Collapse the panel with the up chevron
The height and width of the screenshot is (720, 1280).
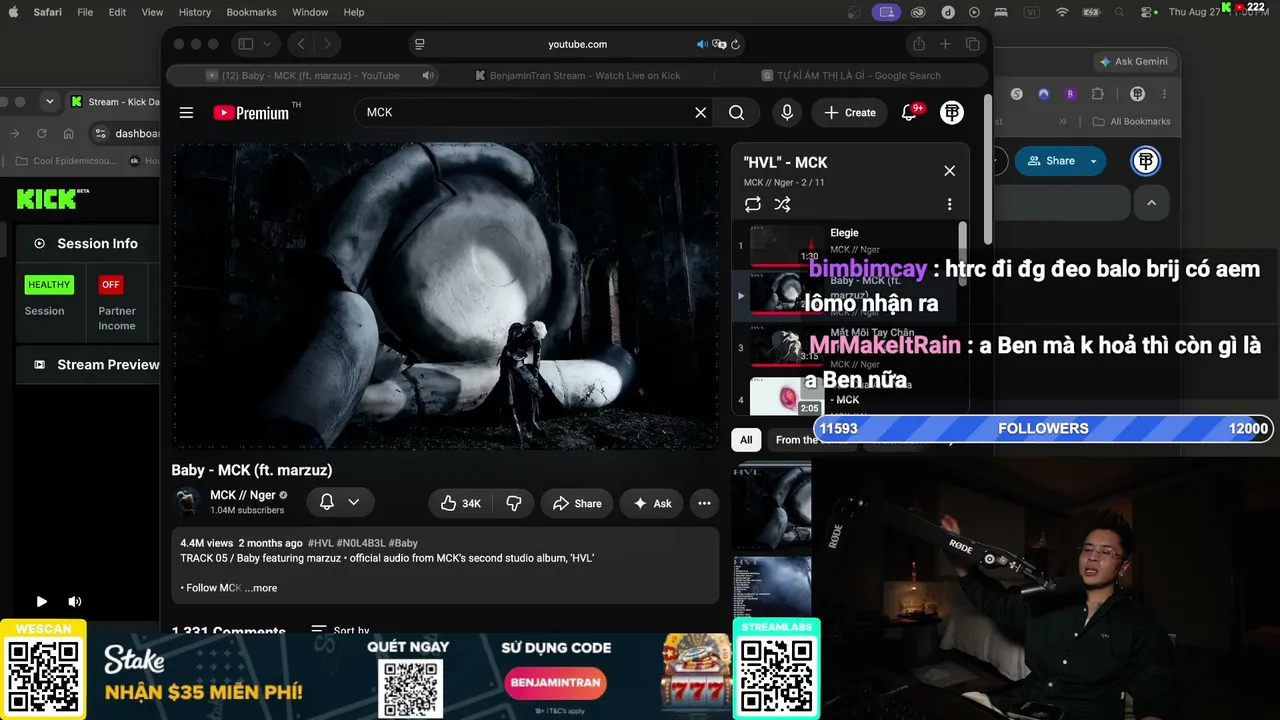(1151, 202)
